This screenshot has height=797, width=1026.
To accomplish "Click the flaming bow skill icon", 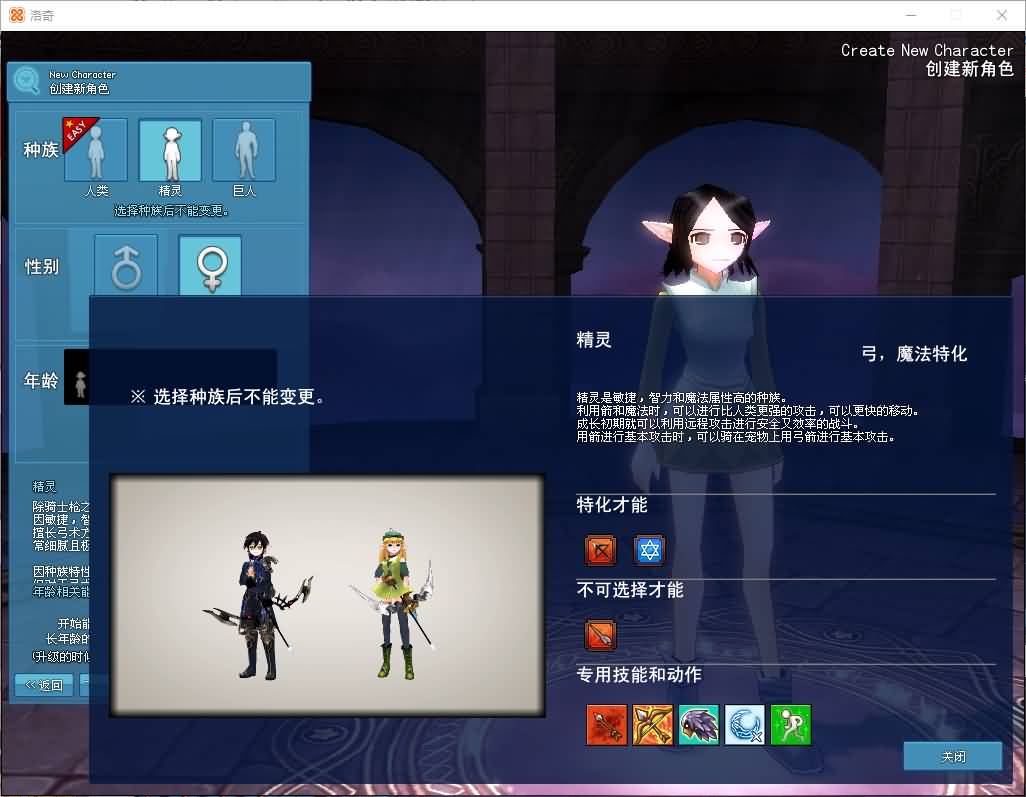I will coord(653,725).
